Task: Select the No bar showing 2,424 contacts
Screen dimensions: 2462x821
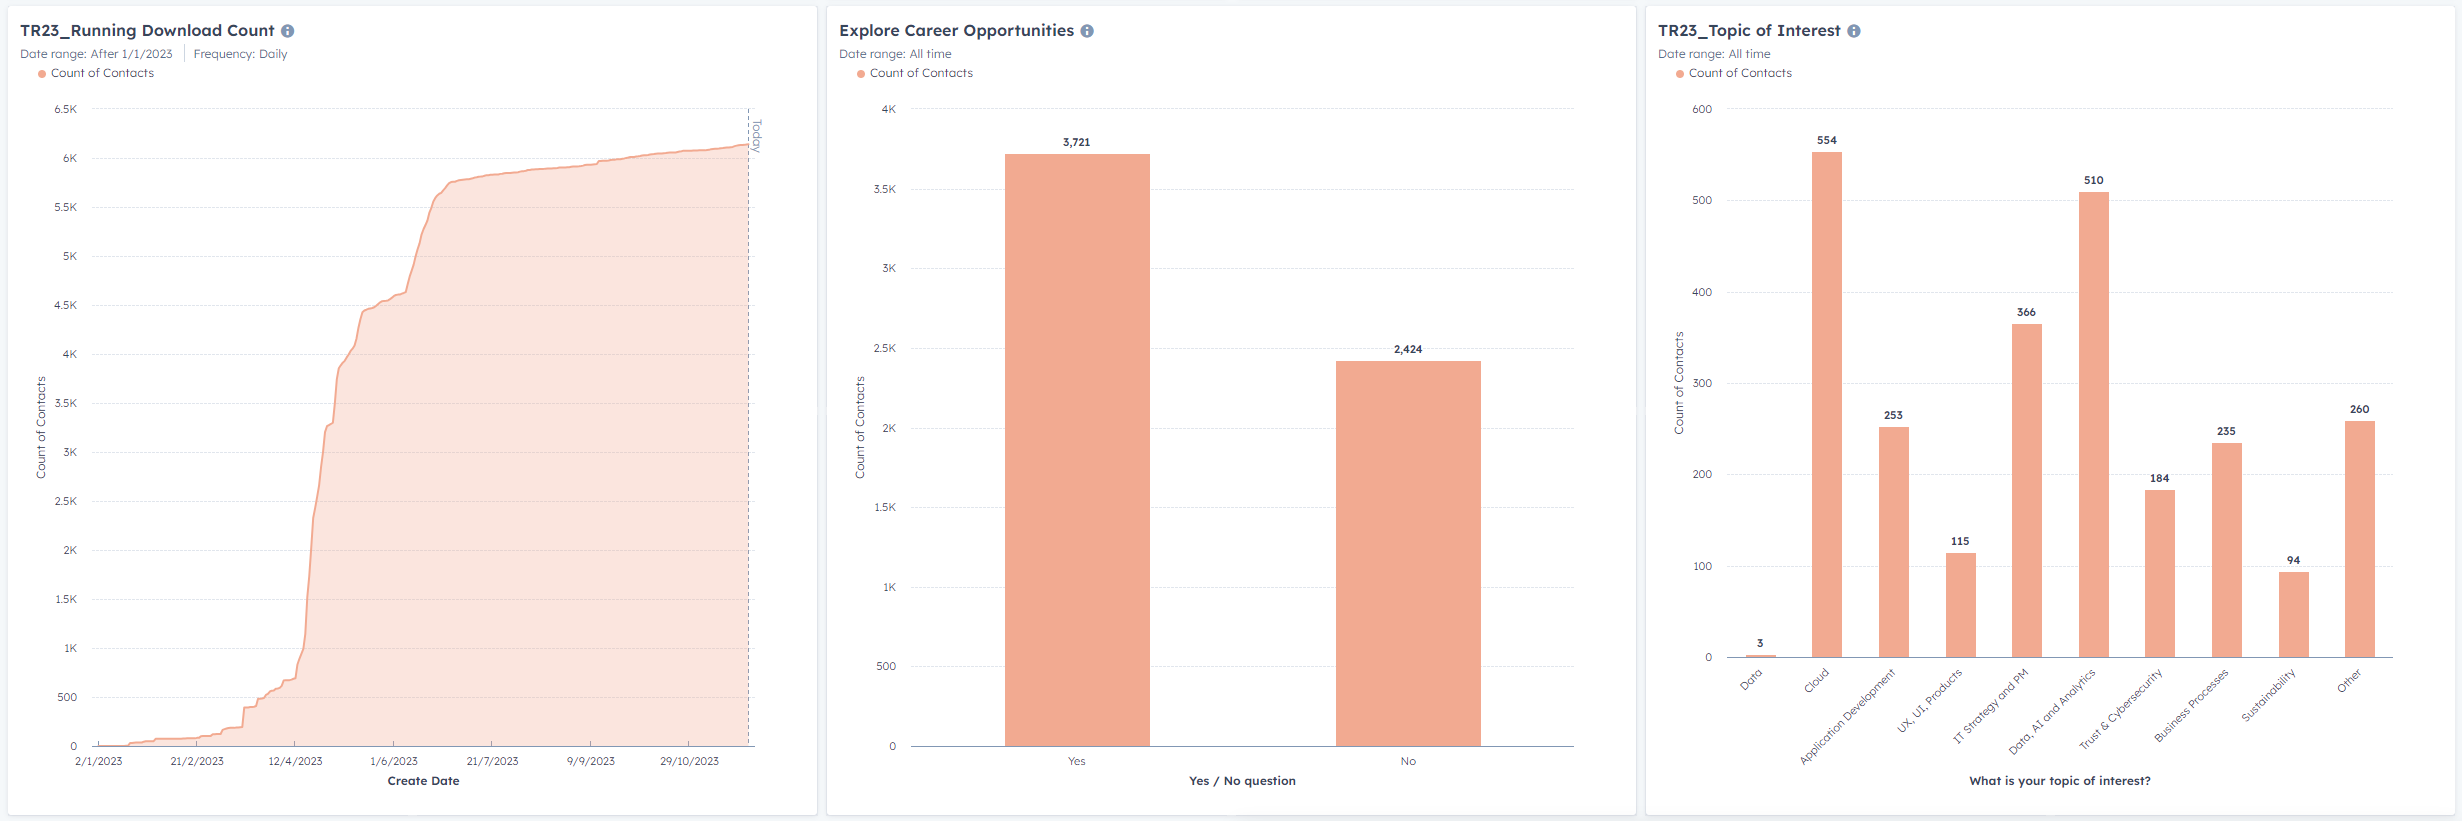Action: coord(1408,553)
